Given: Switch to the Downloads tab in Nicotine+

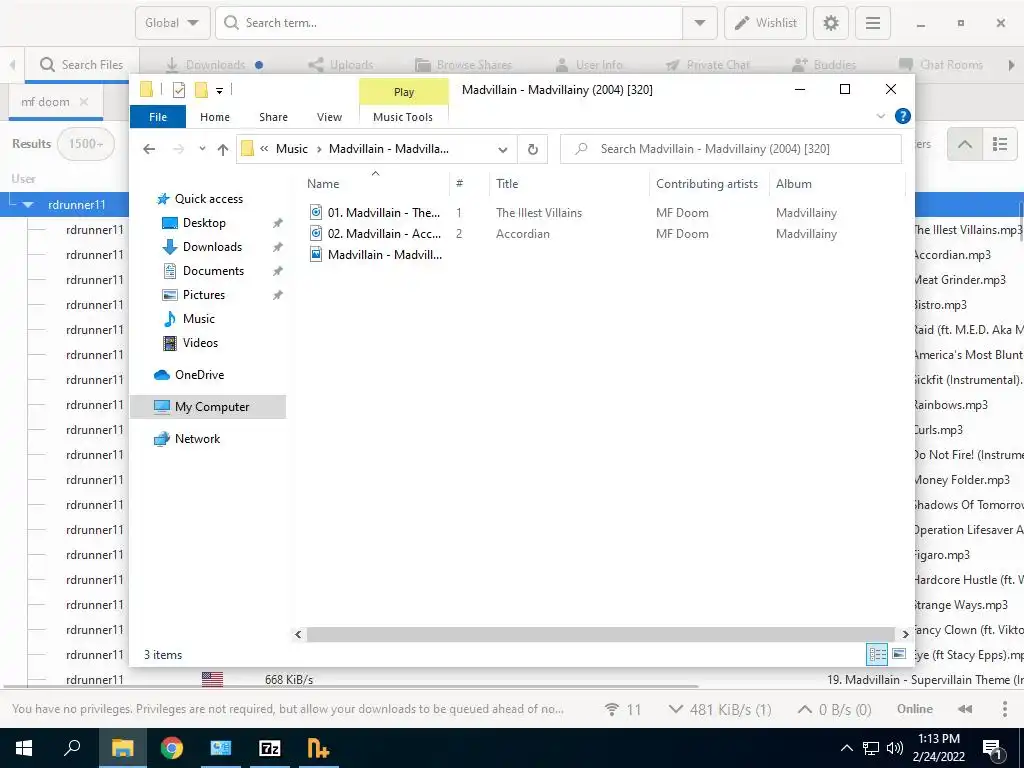Looking at the screenshot, I should pos(215,65).
